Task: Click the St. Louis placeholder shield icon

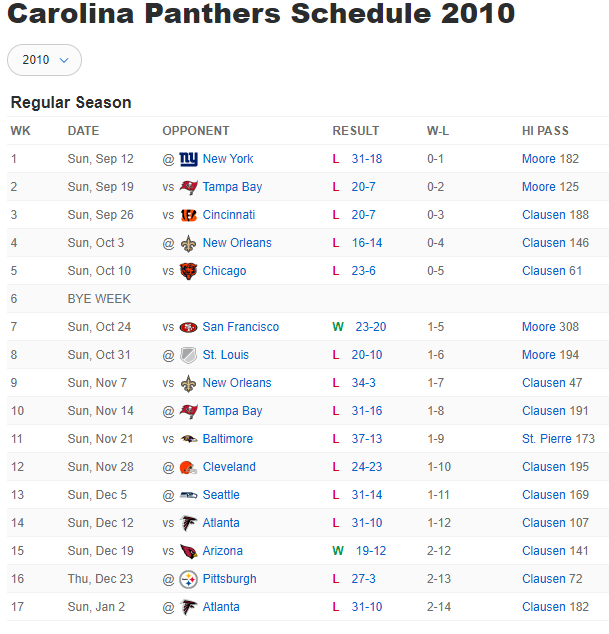Action: 188,355
